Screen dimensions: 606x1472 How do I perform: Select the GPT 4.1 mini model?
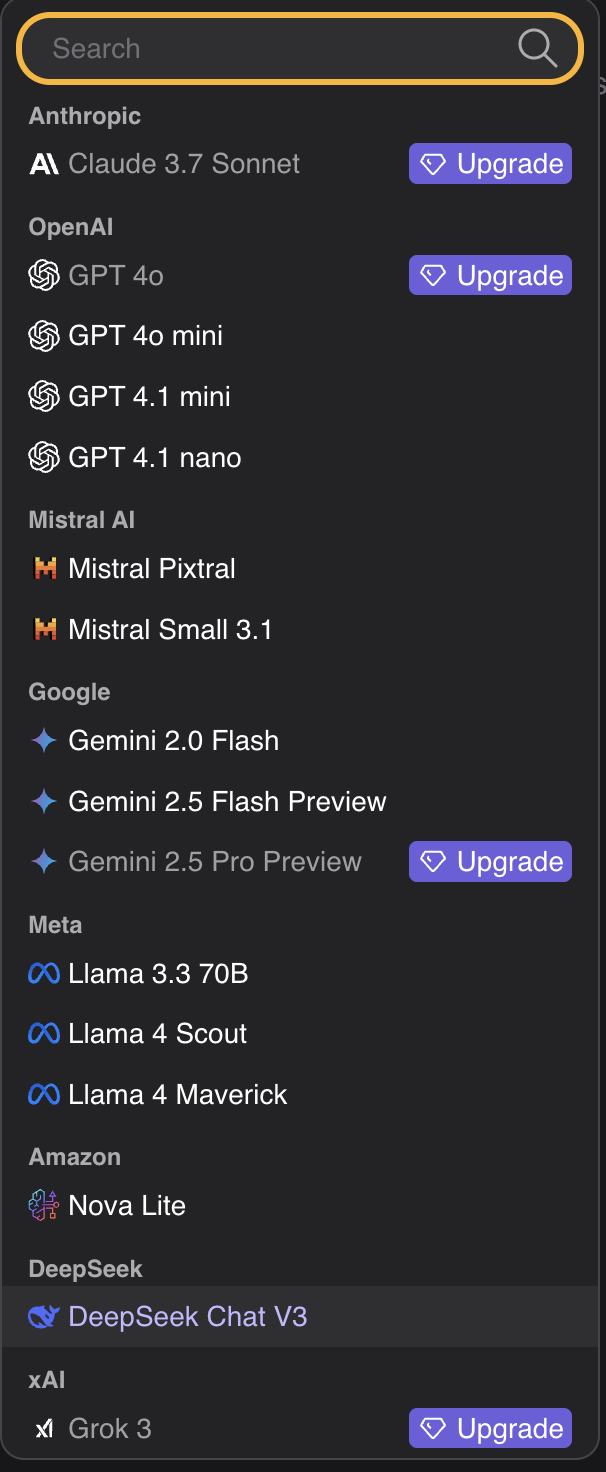(x=149, y=397)
